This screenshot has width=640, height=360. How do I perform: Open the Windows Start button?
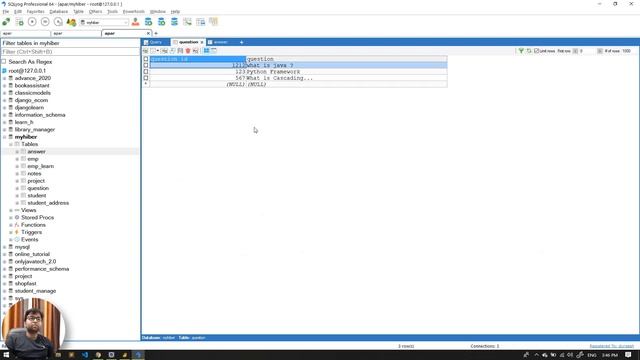click(6, 355)
